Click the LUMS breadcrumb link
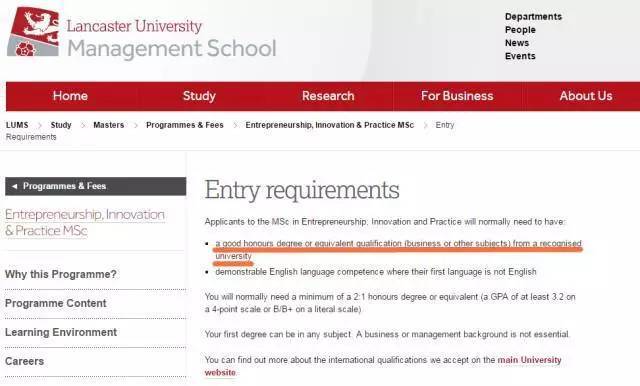Screen dimensions: 640x386 click(17, 125)
